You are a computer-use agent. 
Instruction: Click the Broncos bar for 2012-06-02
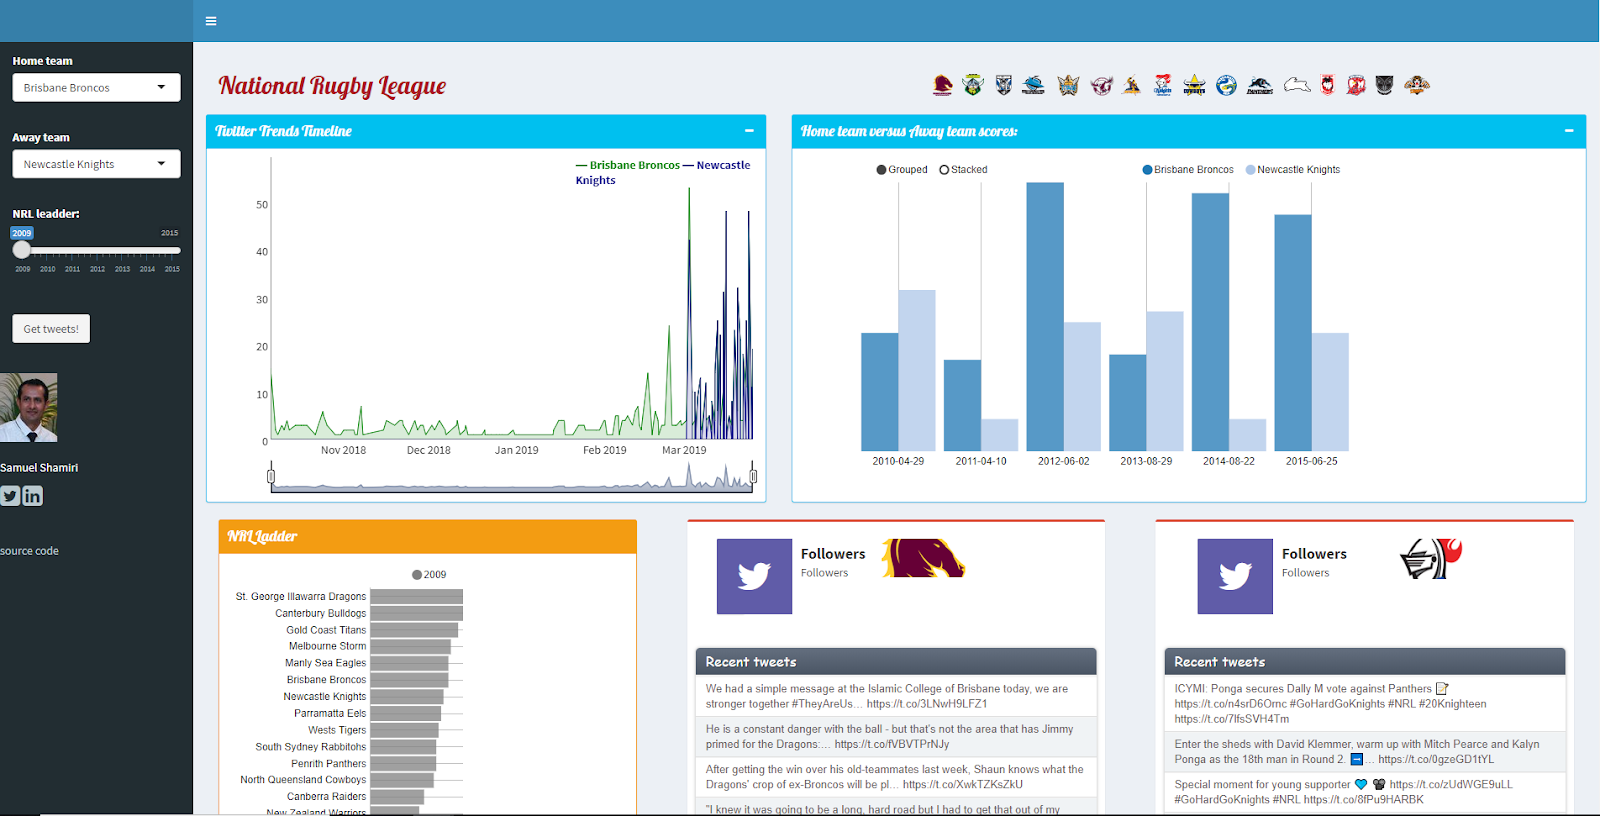[x=1045, y=316]
